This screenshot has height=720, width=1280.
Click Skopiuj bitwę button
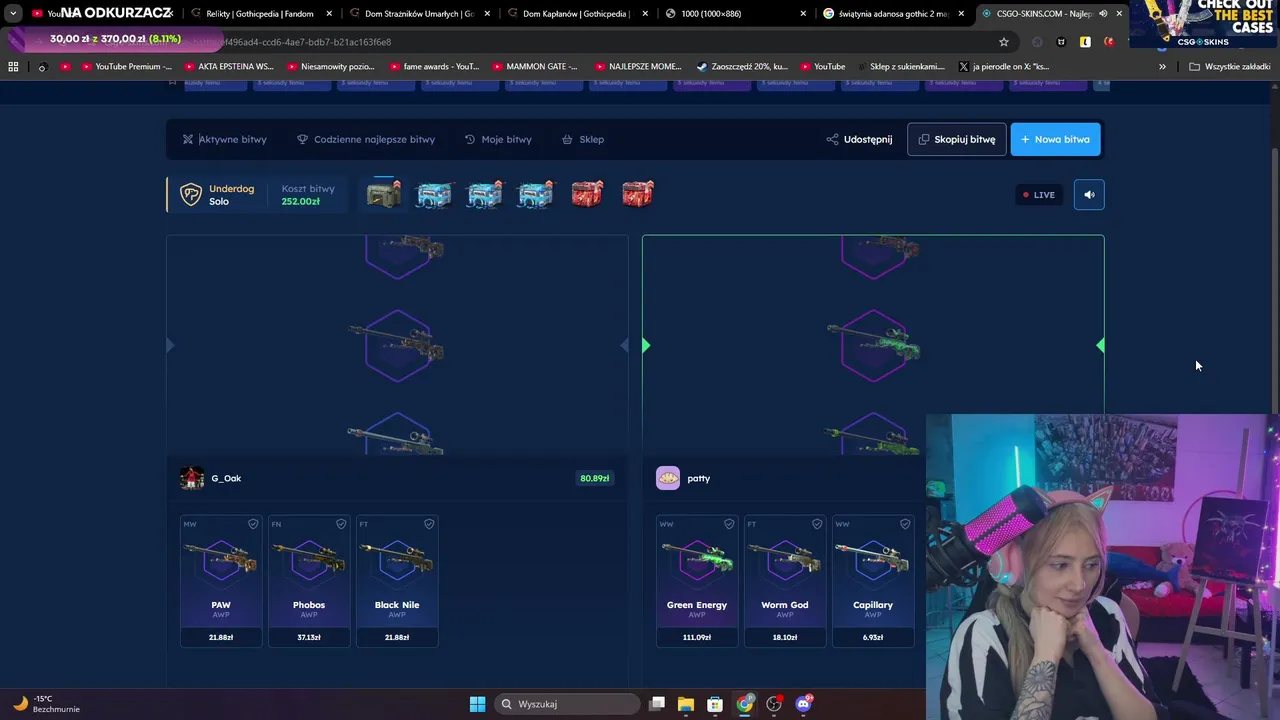957,139
